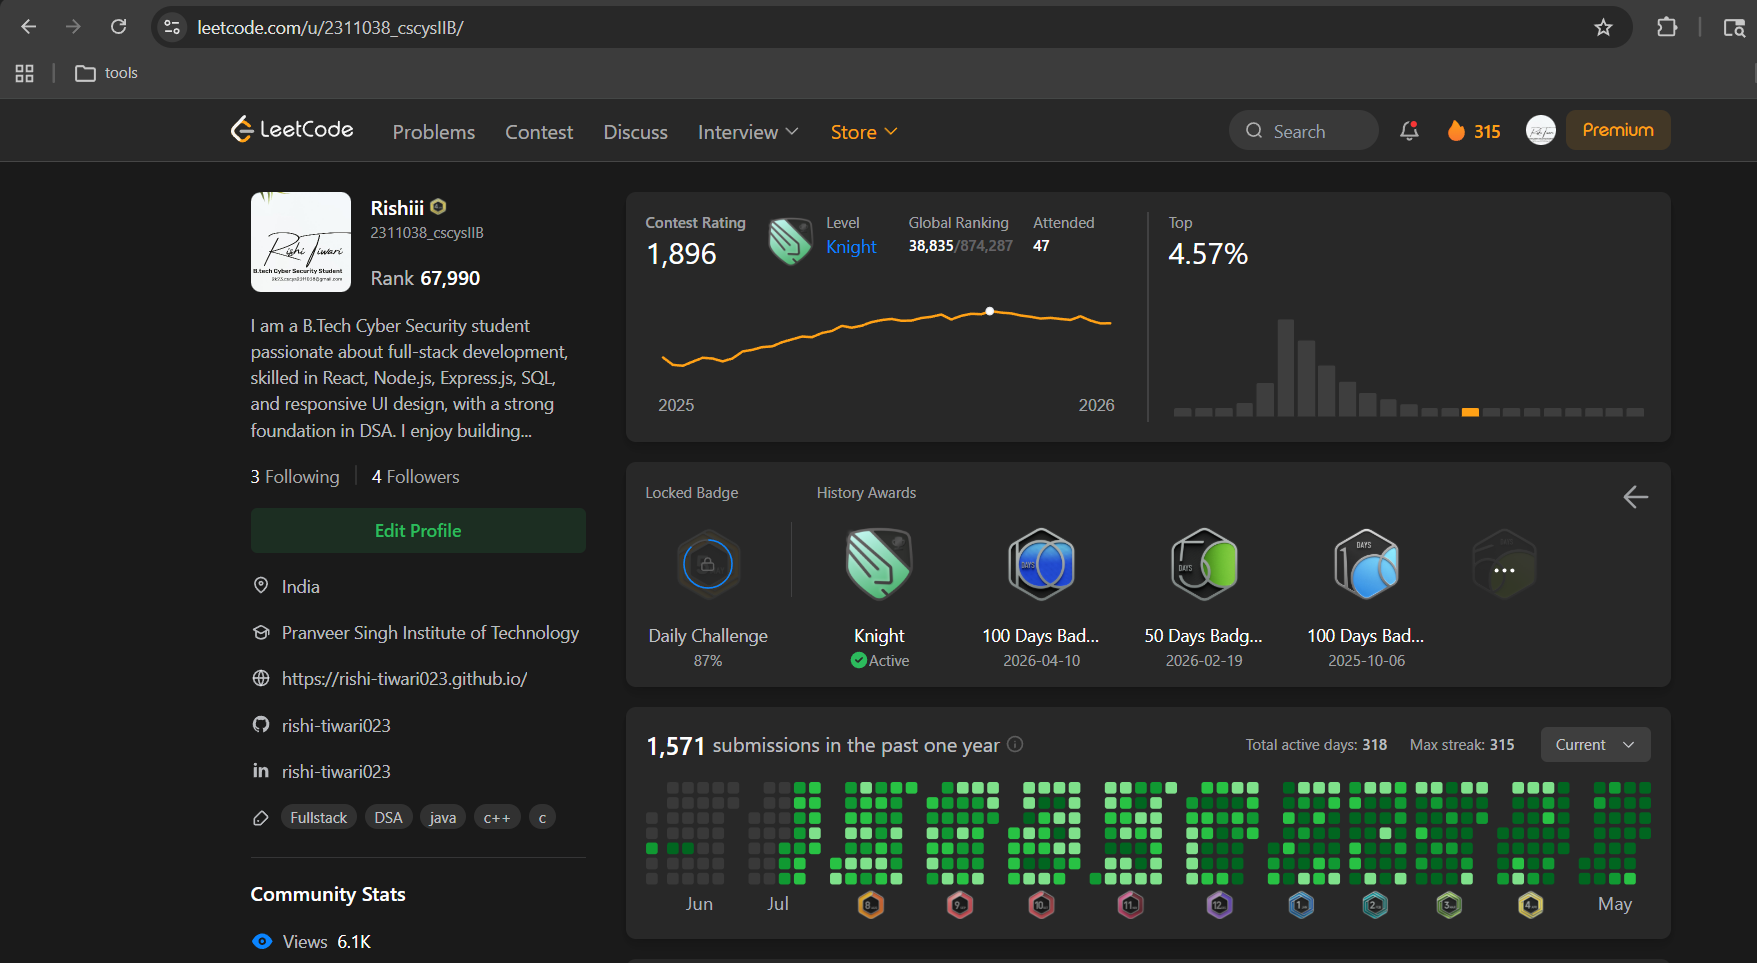The width and height of the screenshot is (1757, 963).
Task: Go to the Contest page
Action: point(539,132)
